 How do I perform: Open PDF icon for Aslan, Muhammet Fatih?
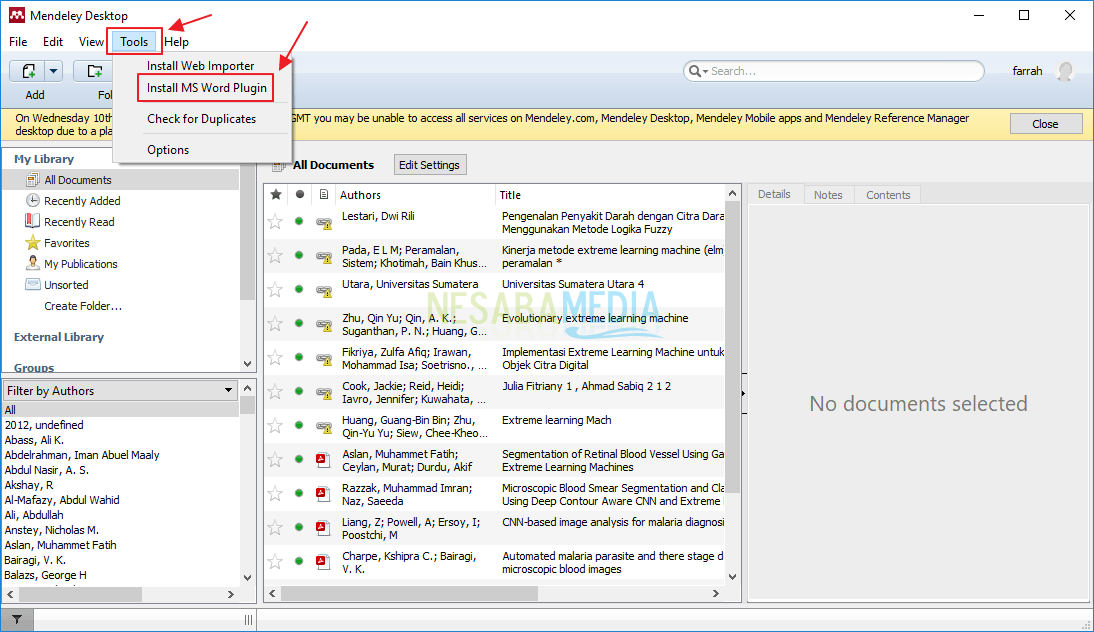322,459
